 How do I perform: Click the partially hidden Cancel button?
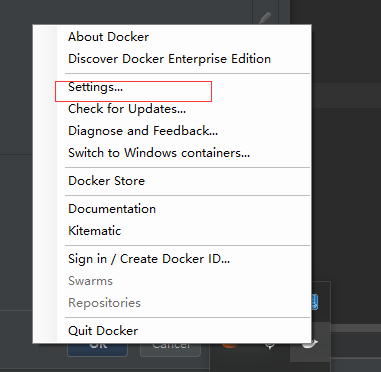170,349
